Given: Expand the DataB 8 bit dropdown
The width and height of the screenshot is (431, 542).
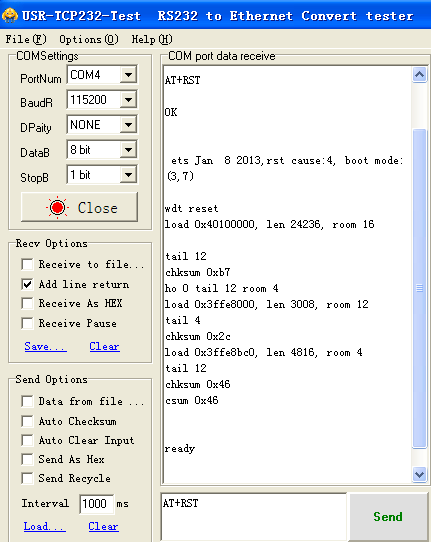Looking at the screenshot, I should [128, 150].
